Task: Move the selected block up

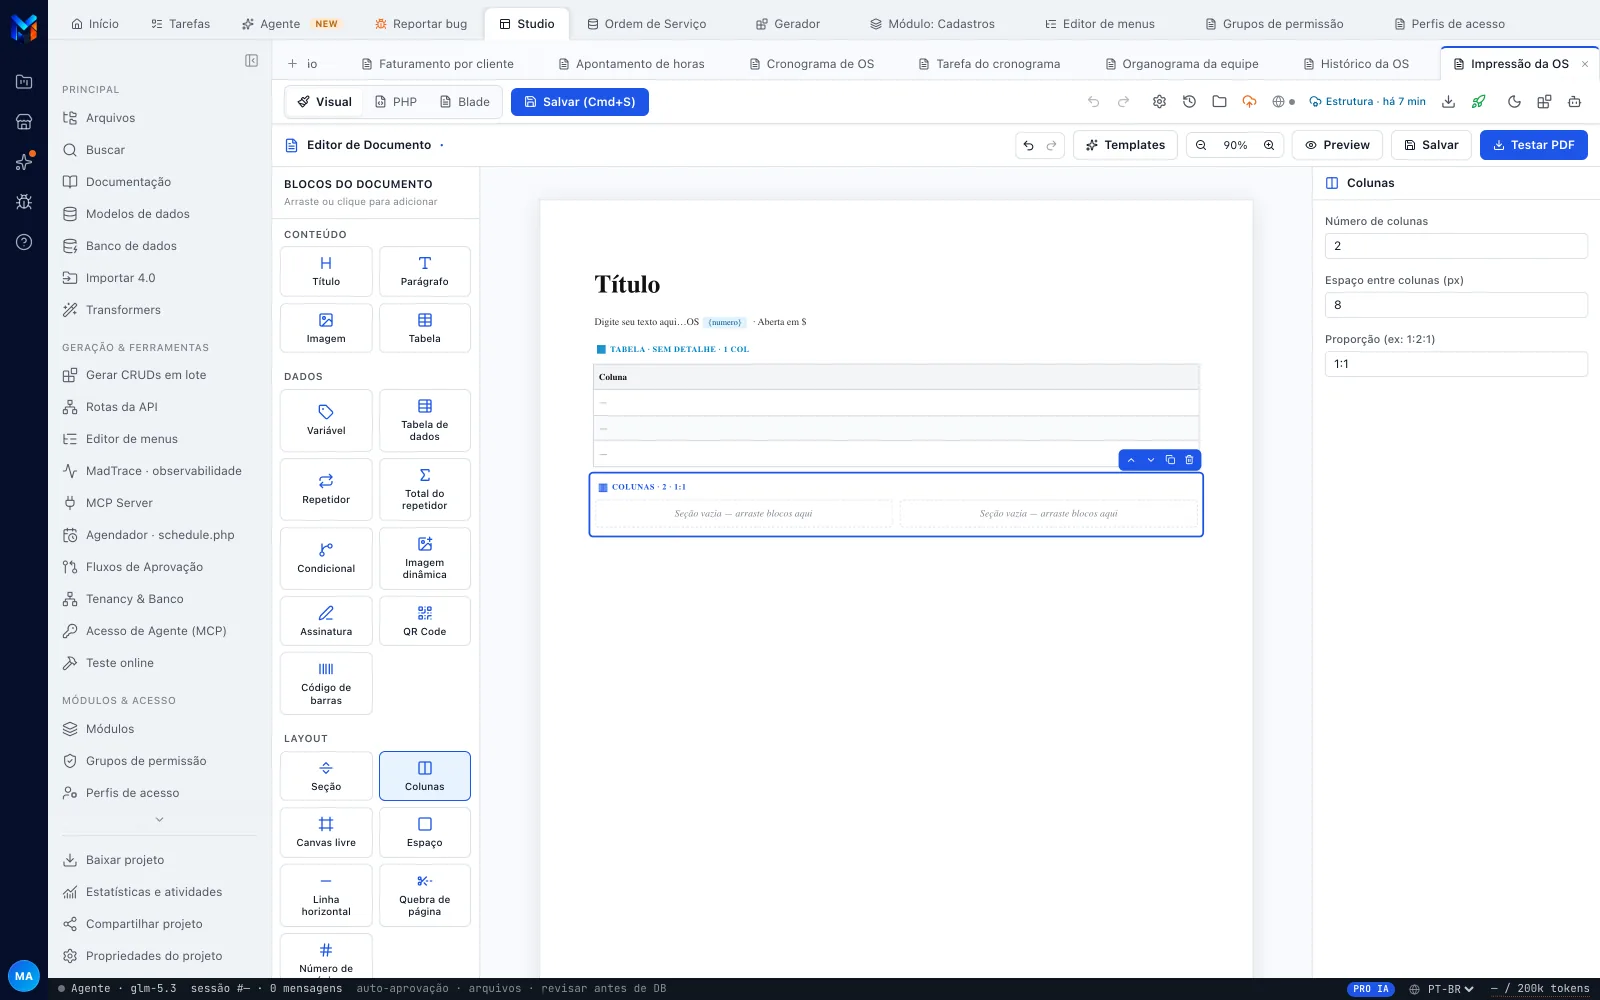Action: point(1131,460)
